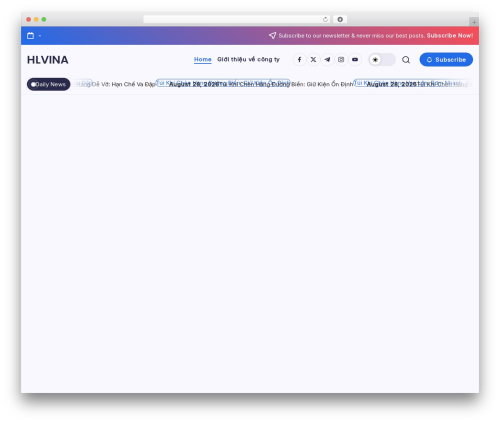Expand the dropdown arrow beside calendar icon
Viewport: 500px width, 423px height.
[x=40, y=36]
